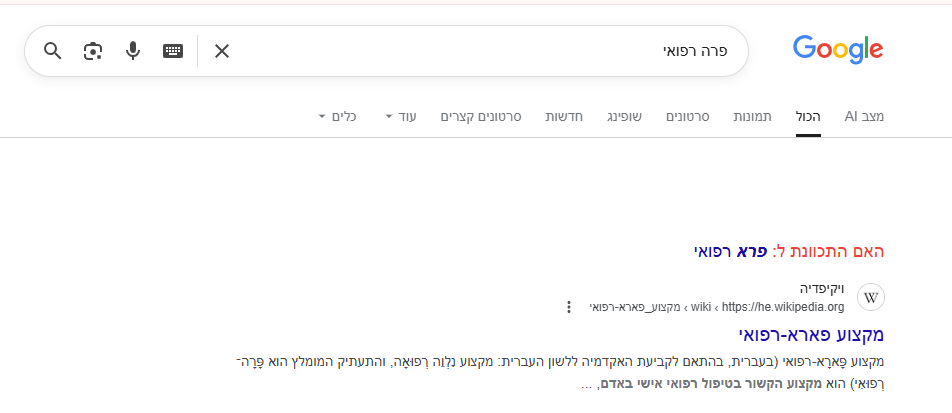Open the סרטונים (Videos) tab
Screen dimensions: 952x413
point(688,117)
